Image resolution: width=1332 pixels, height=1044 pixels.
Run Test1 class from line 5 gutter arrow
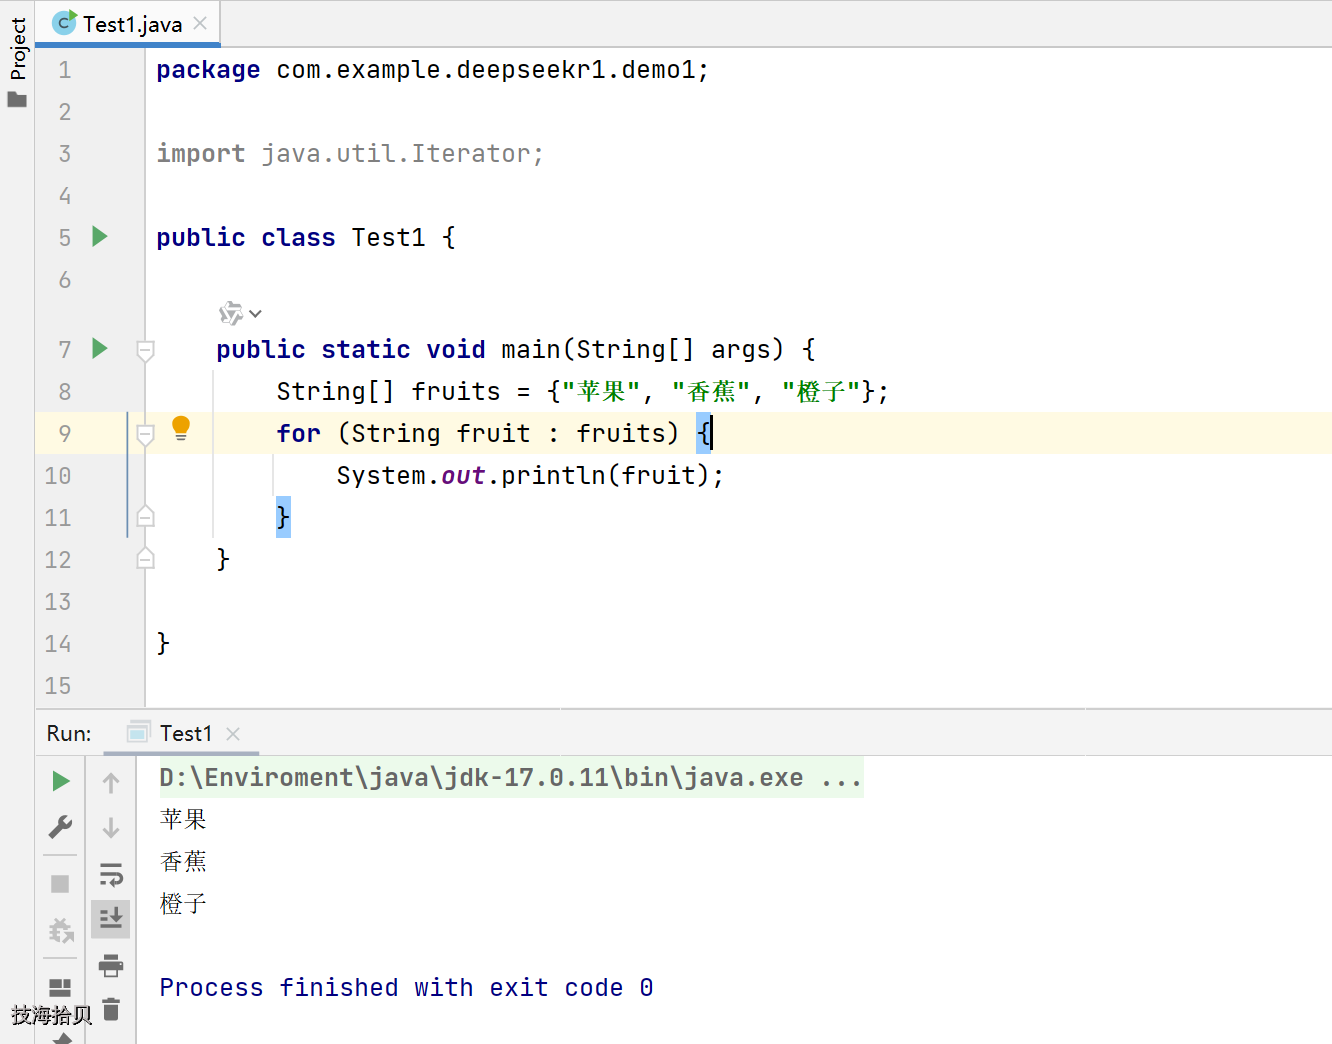(100, 237)
